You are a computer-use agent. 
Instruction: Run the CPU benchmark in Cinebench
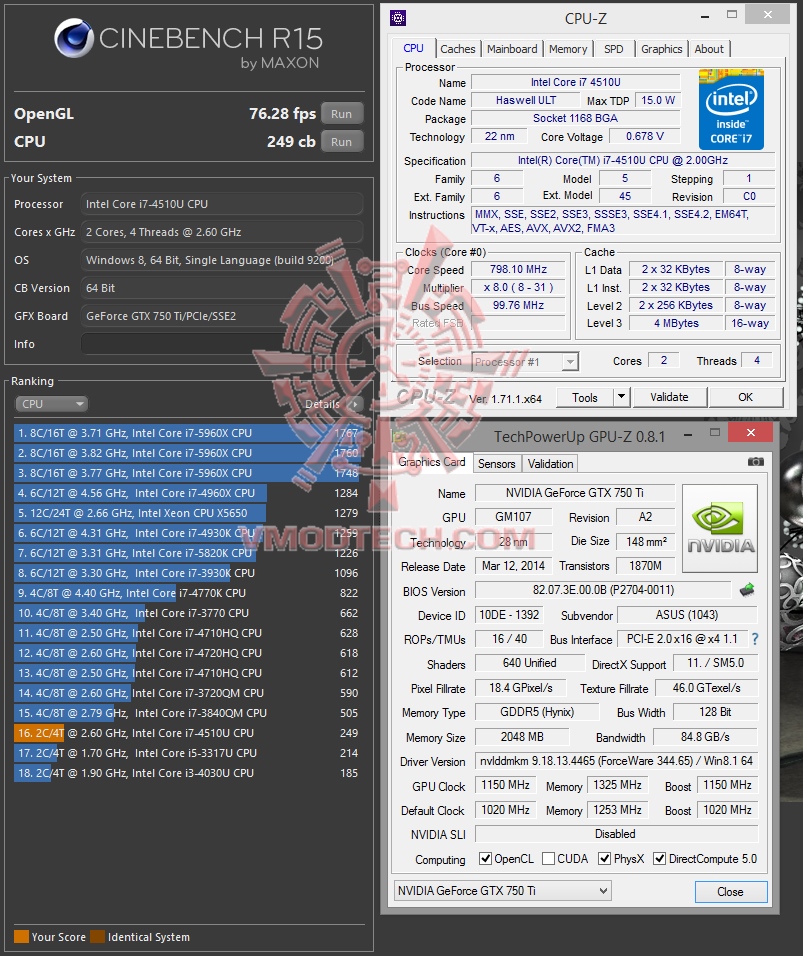tap(341, 141)
